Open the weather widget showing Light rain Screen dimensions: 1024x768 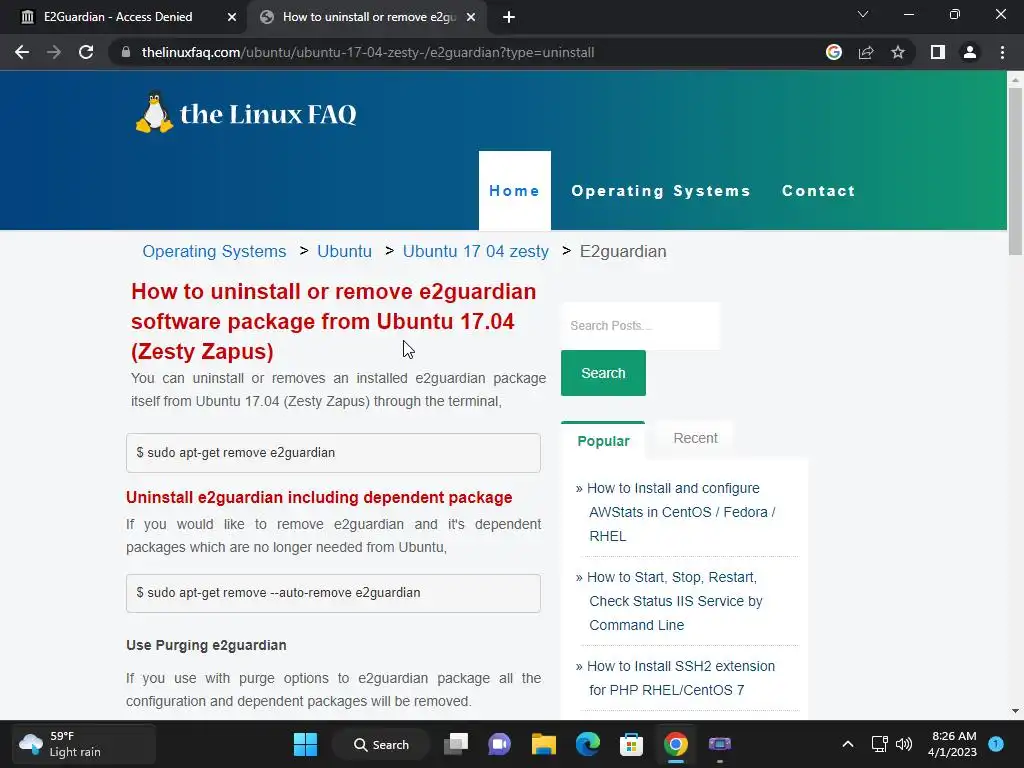84,744
